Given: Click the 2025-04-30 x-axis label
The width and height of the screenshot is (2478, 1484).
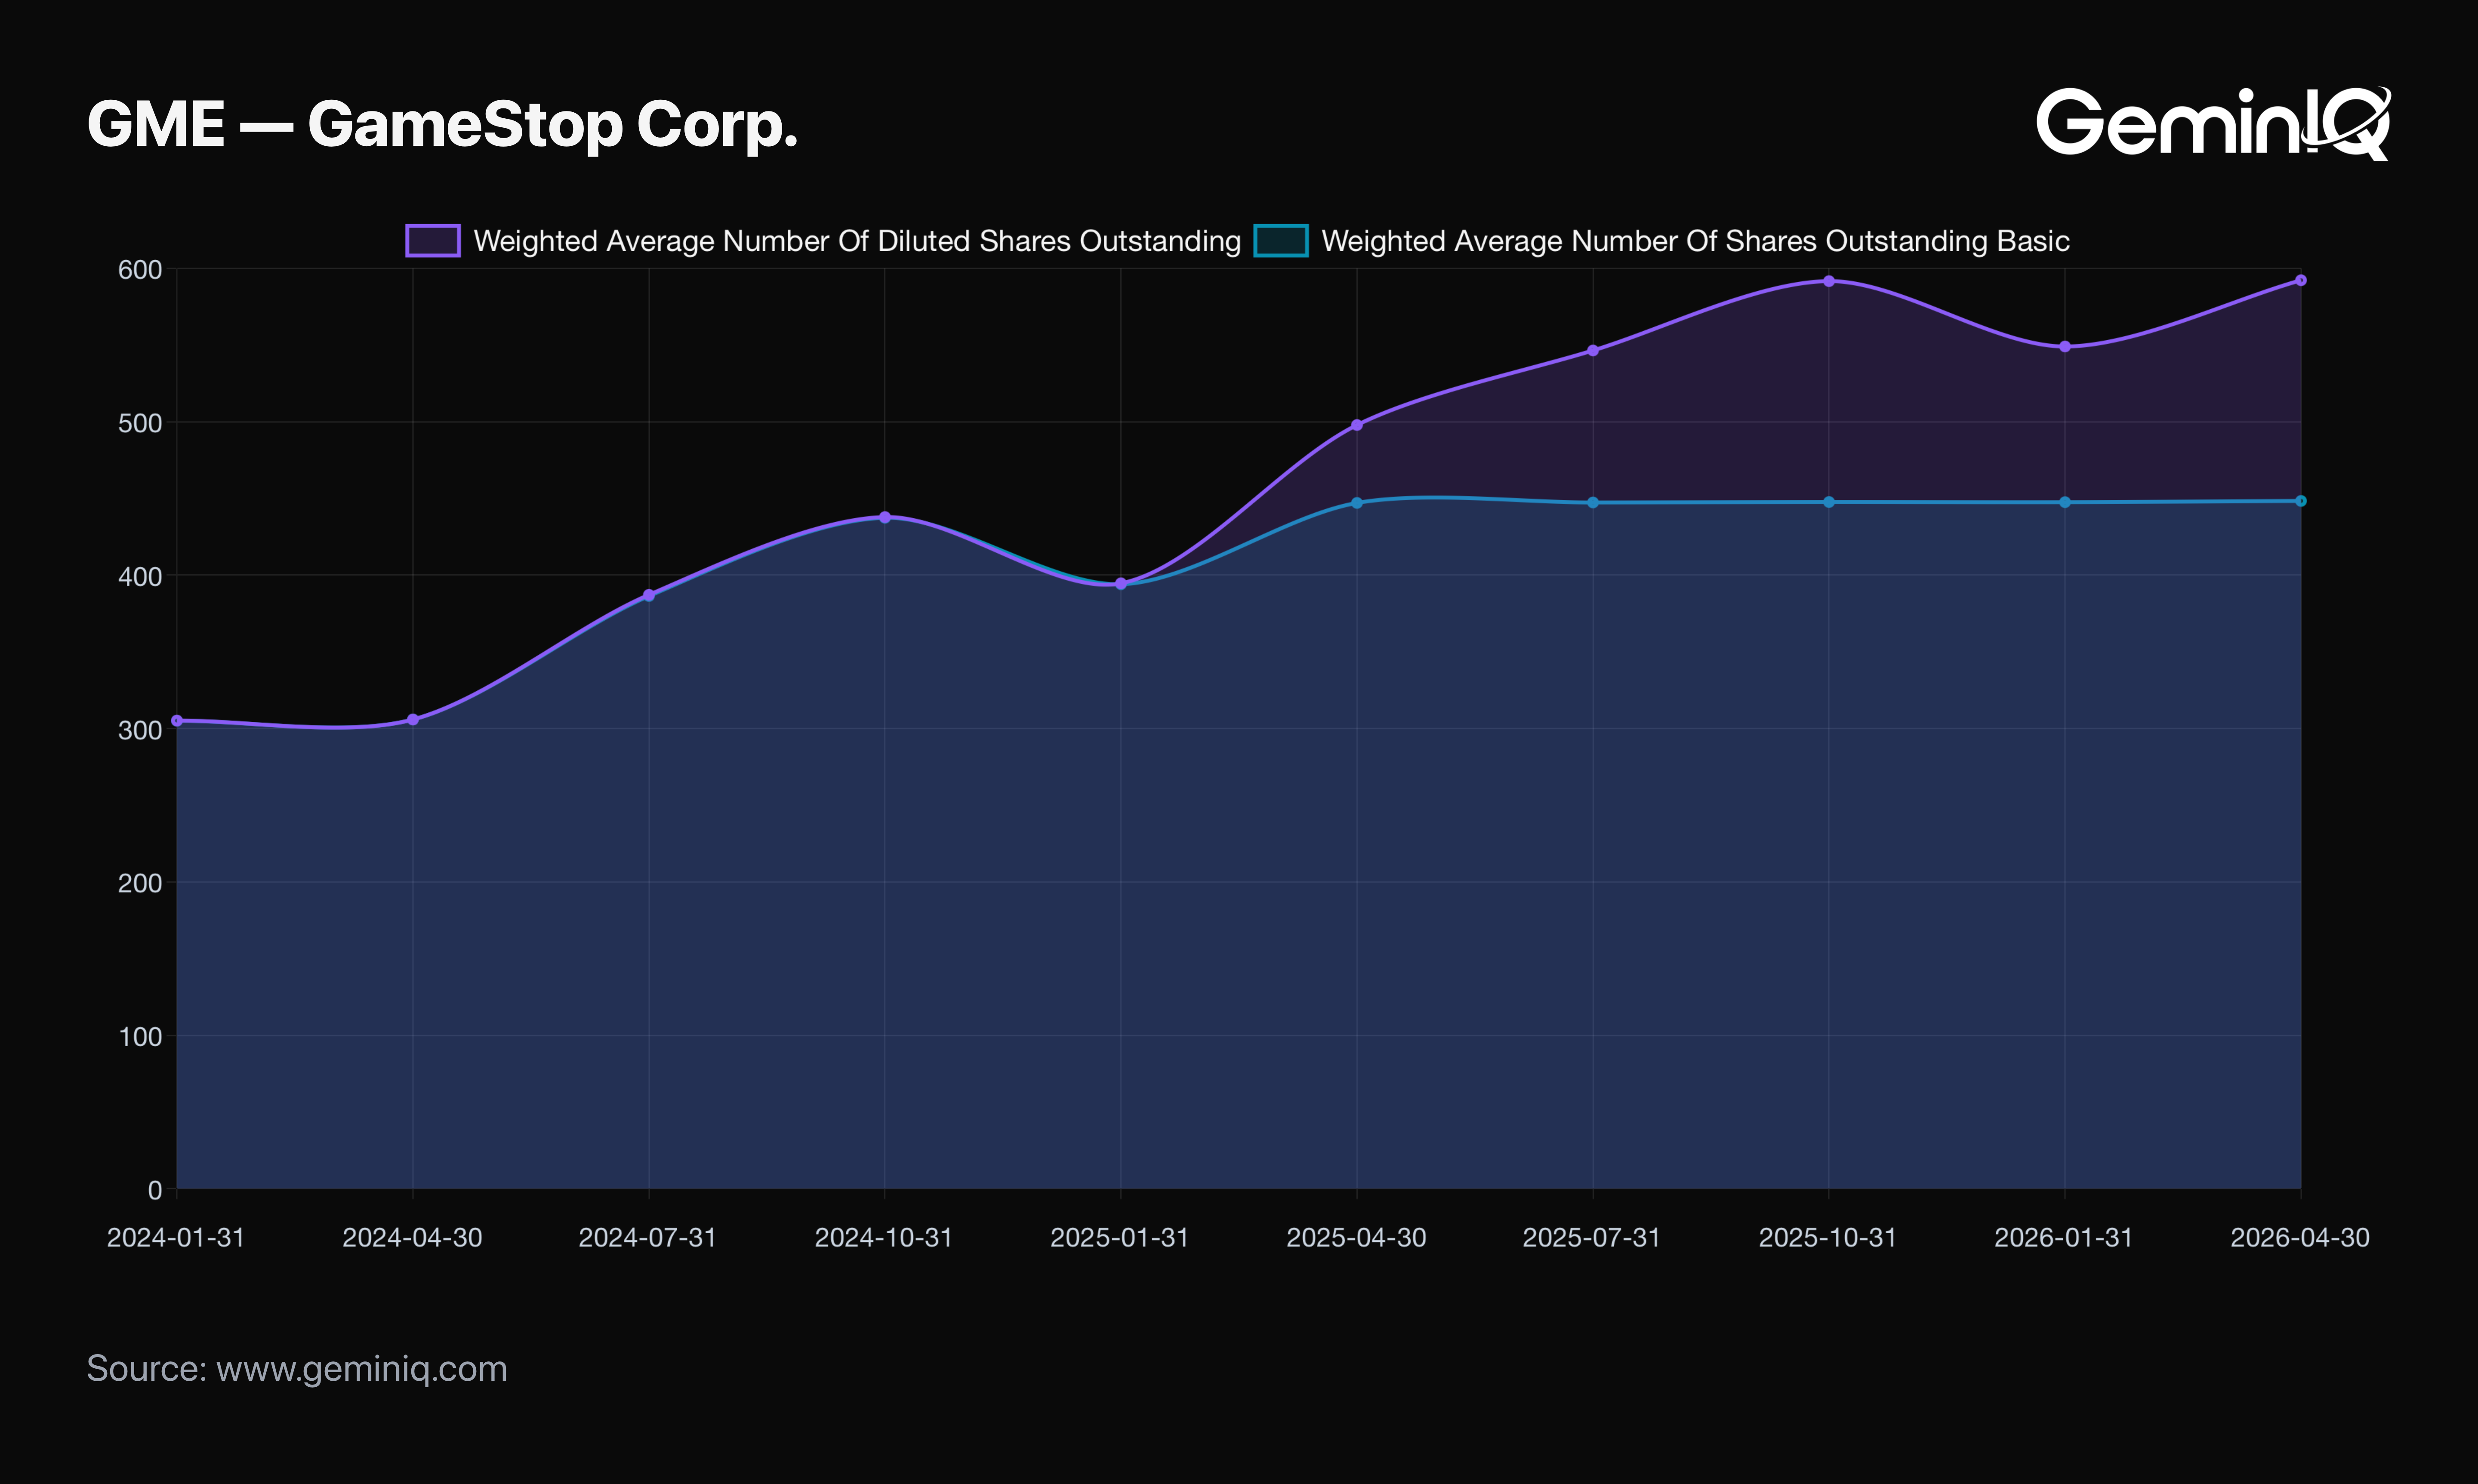Looking at the screenshot, I should (x=1356, y=1238).
